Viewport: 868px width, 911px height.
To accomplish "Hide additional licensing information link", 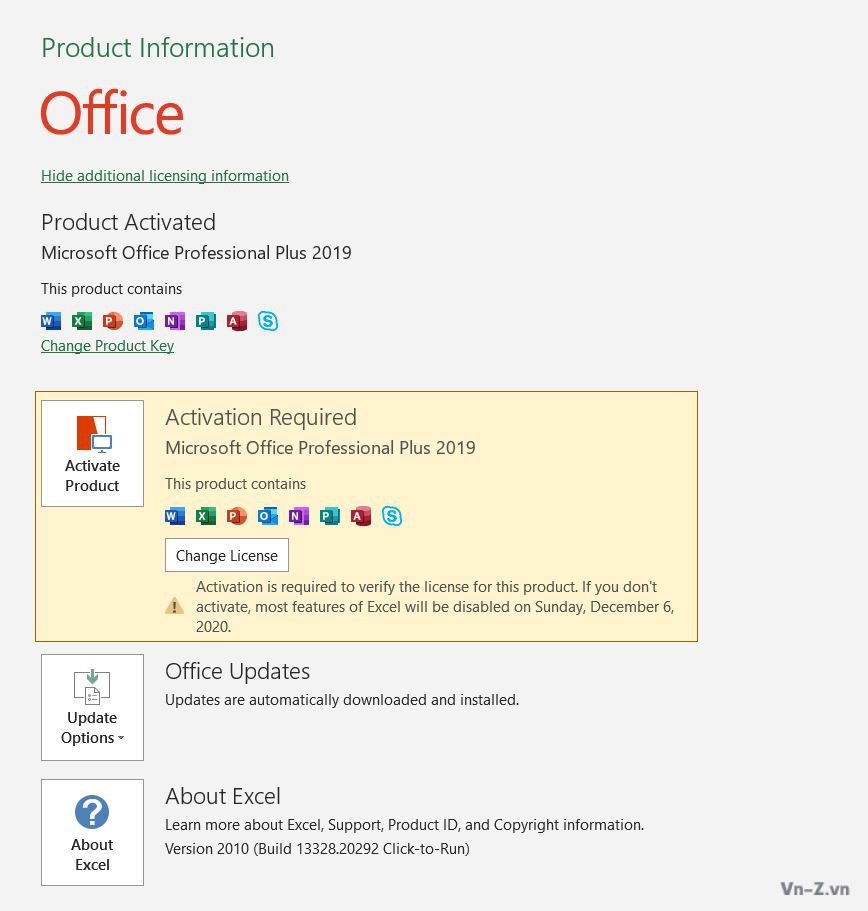I will 165,176.
